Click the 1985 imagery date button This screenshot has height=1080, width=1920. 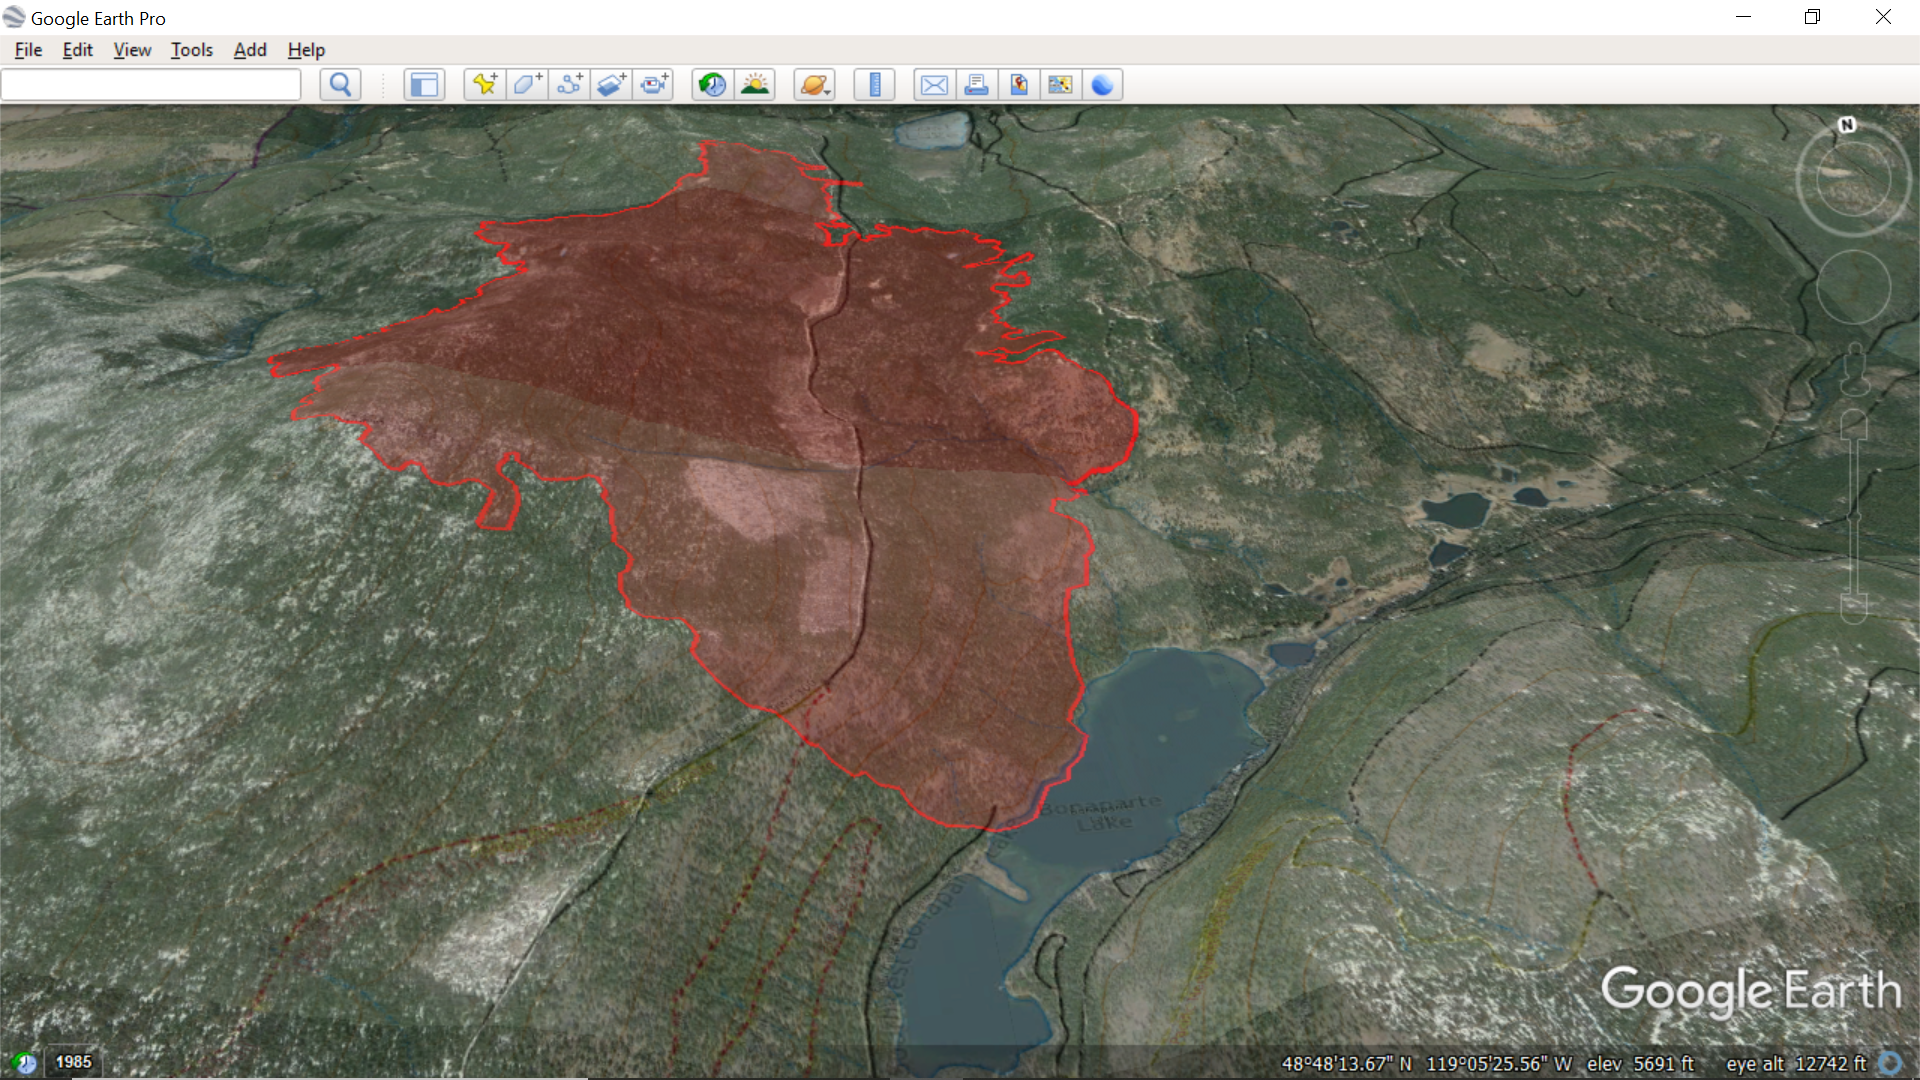73,1062
